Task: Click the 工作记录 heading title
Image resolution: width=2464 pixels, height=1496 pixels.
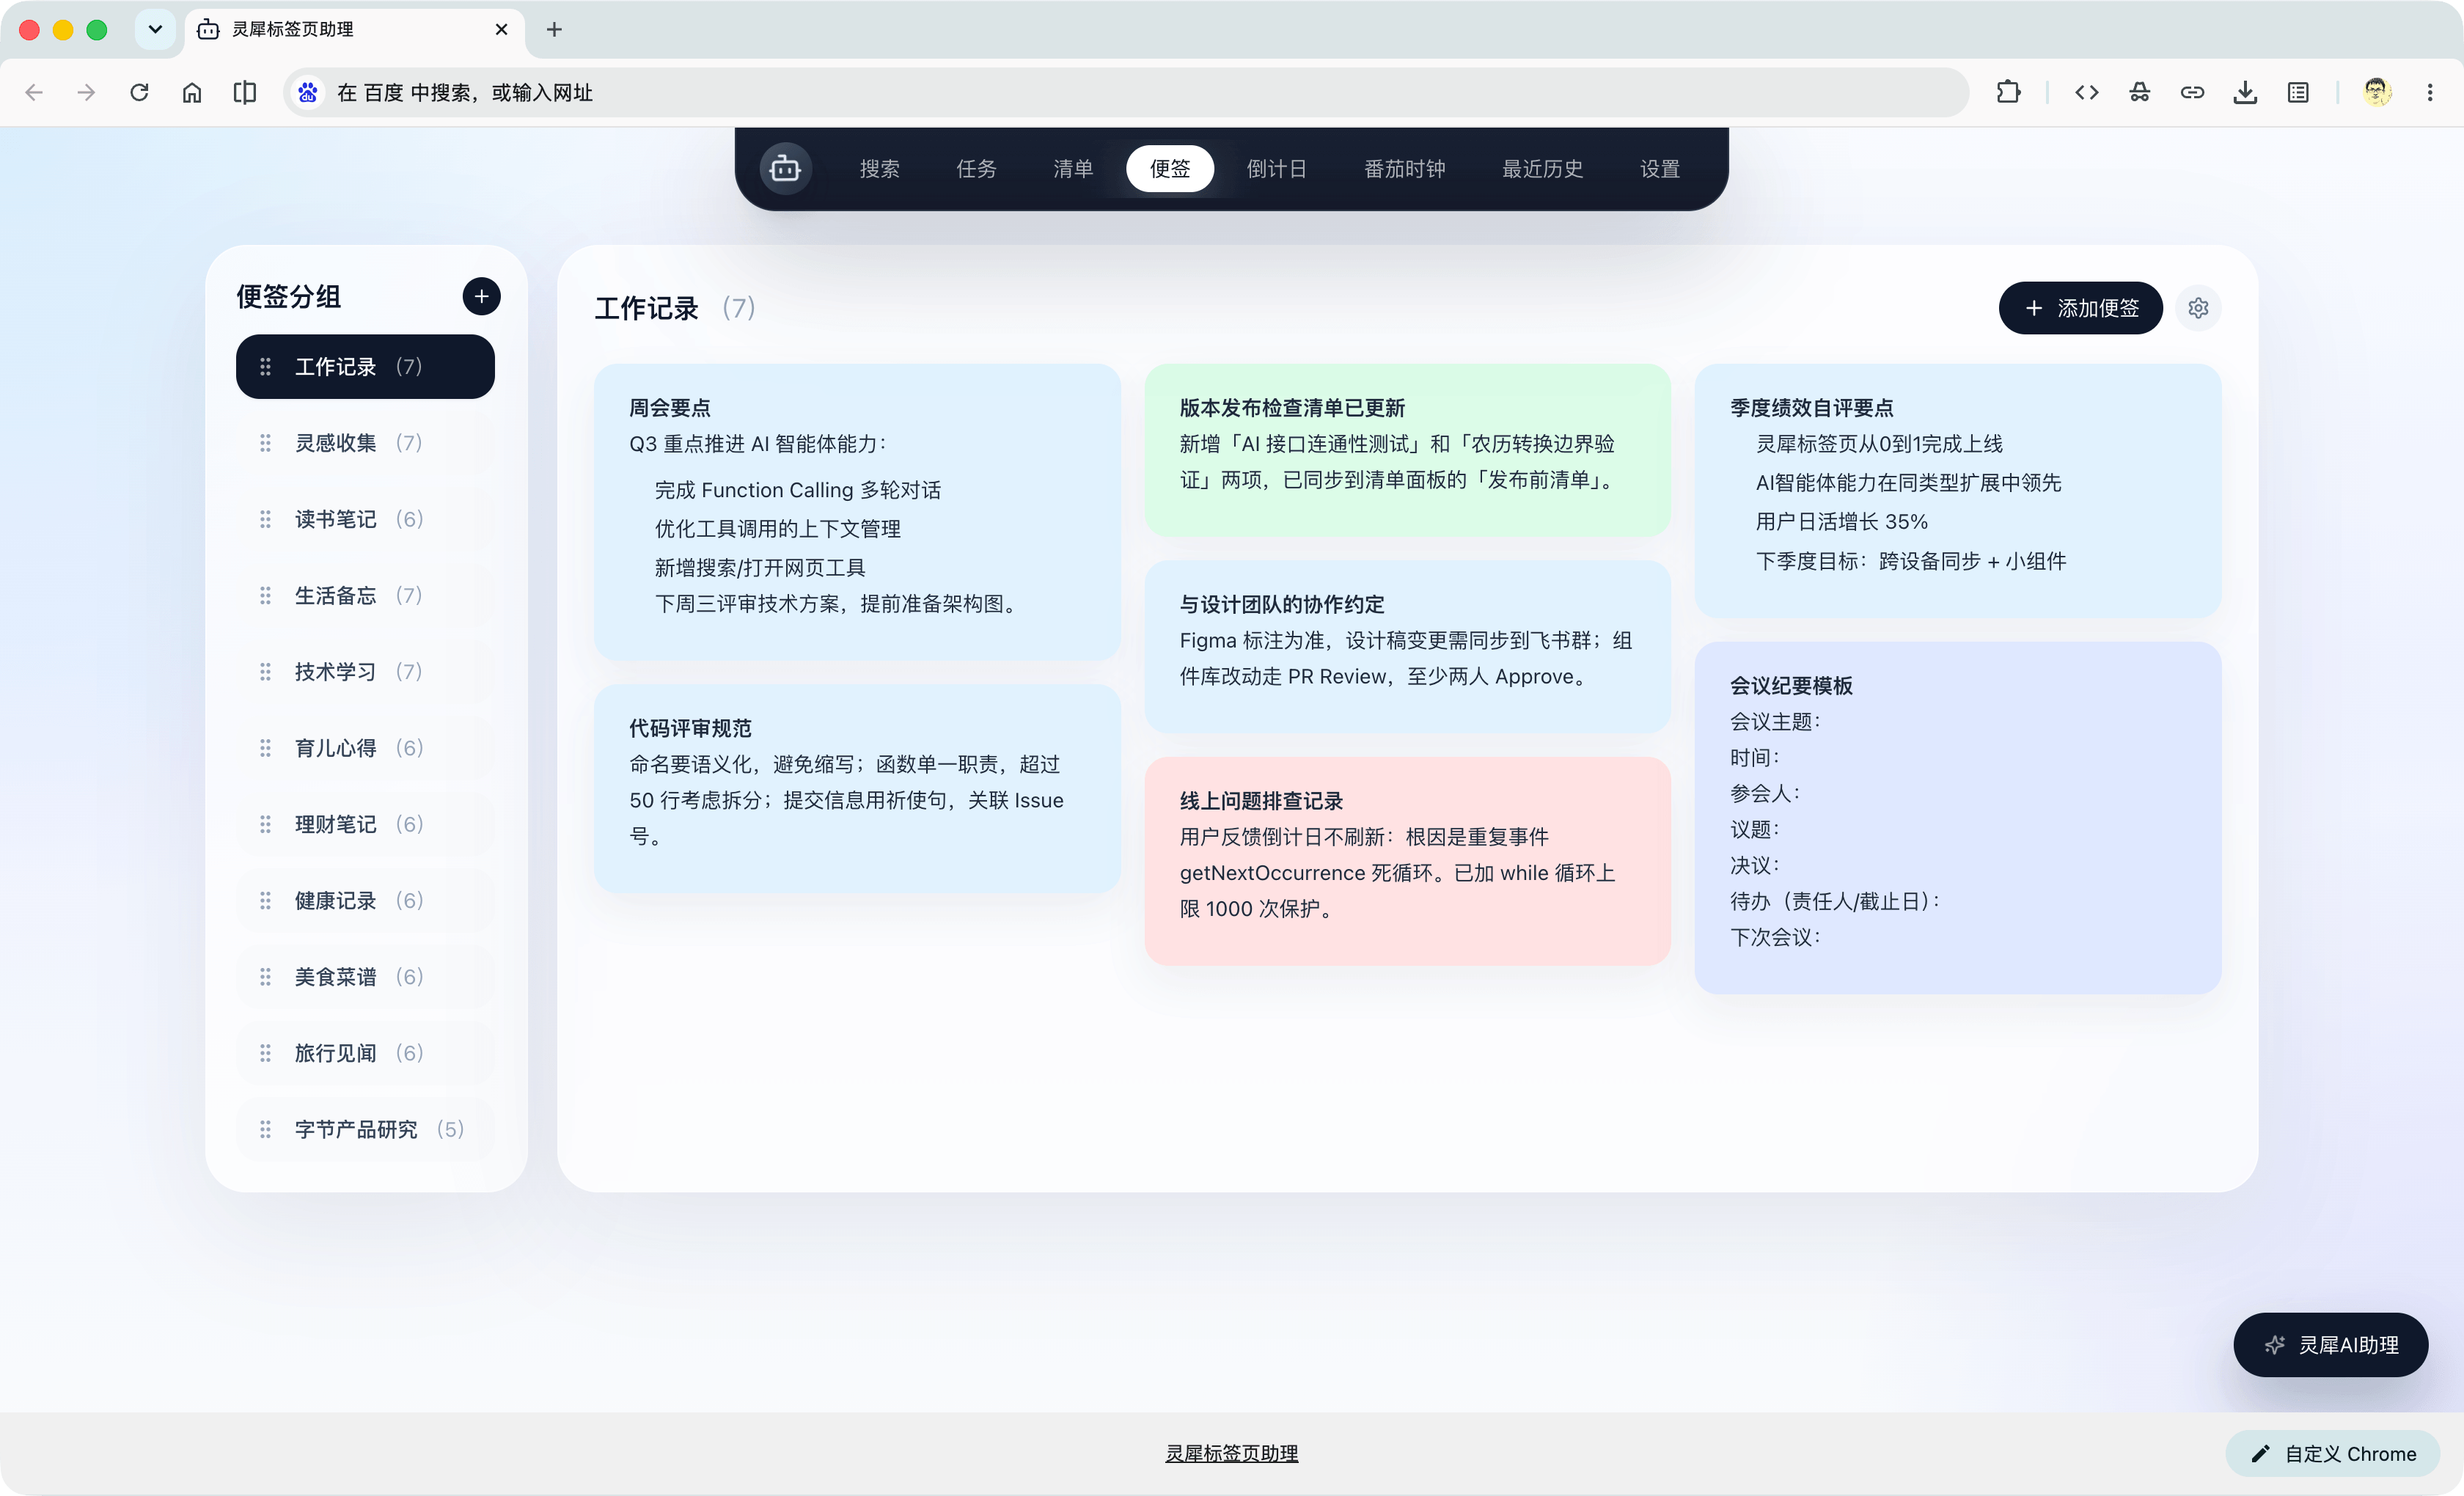Action: pyautogui.click(x=646, y=308)
